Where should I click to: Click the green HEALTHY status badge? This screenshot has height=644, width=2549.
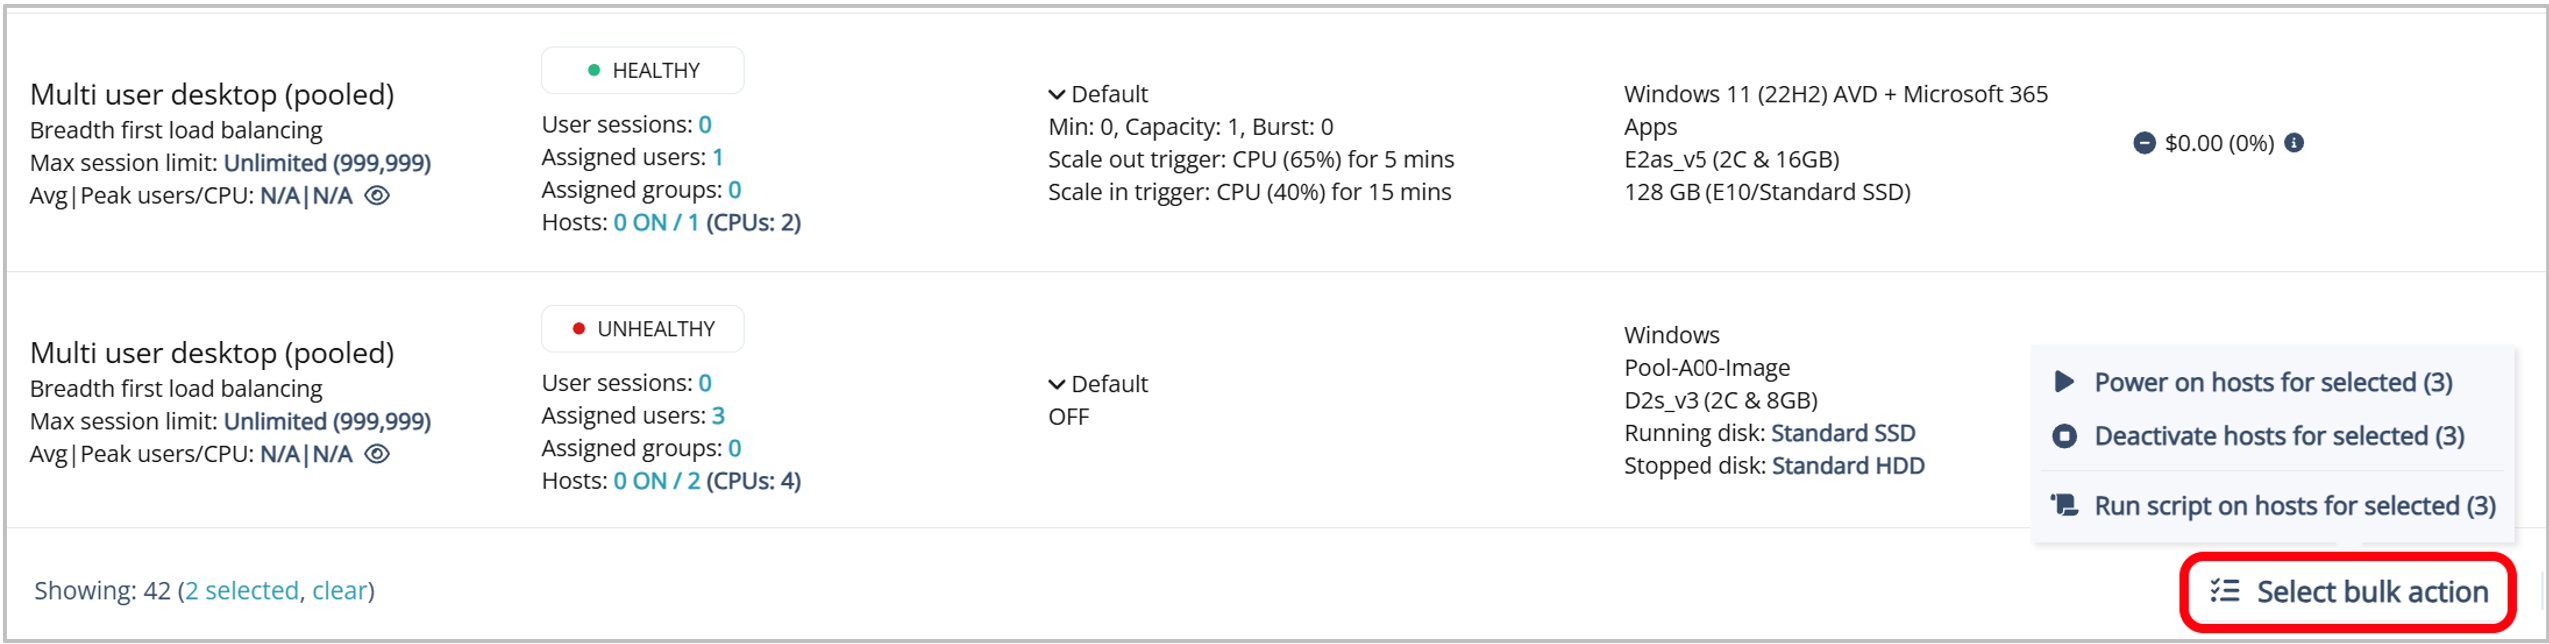click(642, 71)
